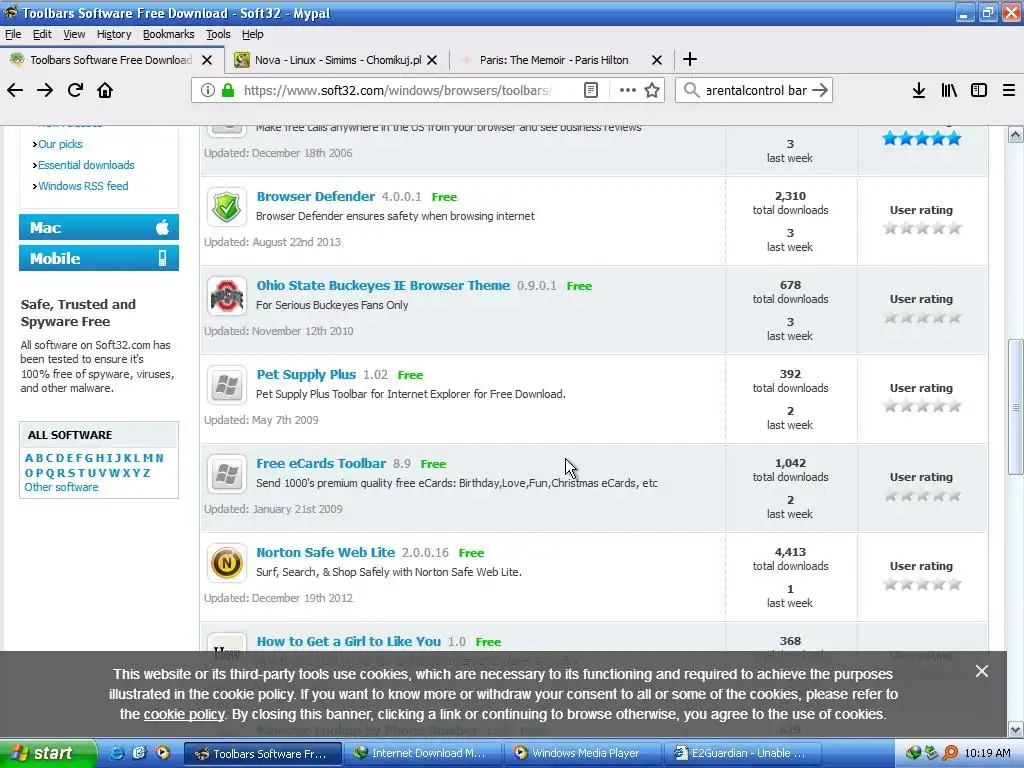Toggle the sidebar view
1024x768 pixels.
coord(979,90)
